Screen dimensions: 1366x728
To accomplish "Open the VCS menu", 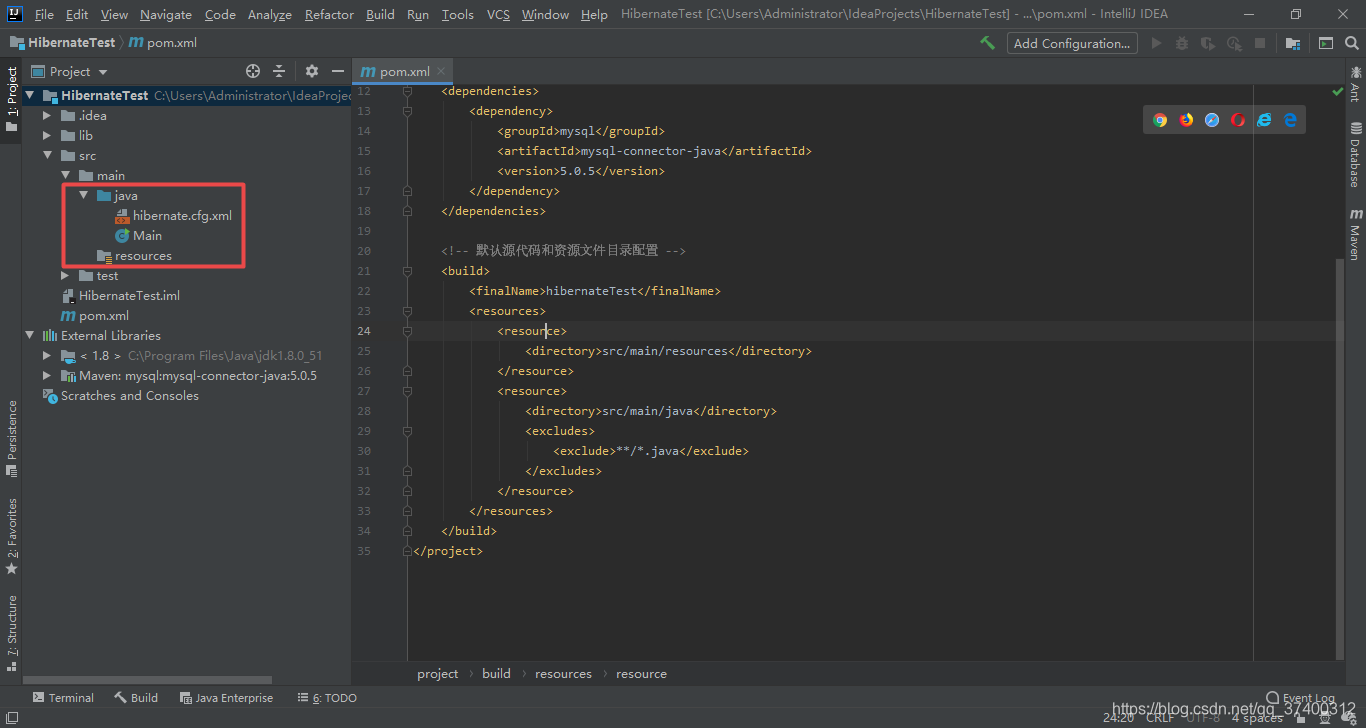I will tap(498, 14).
